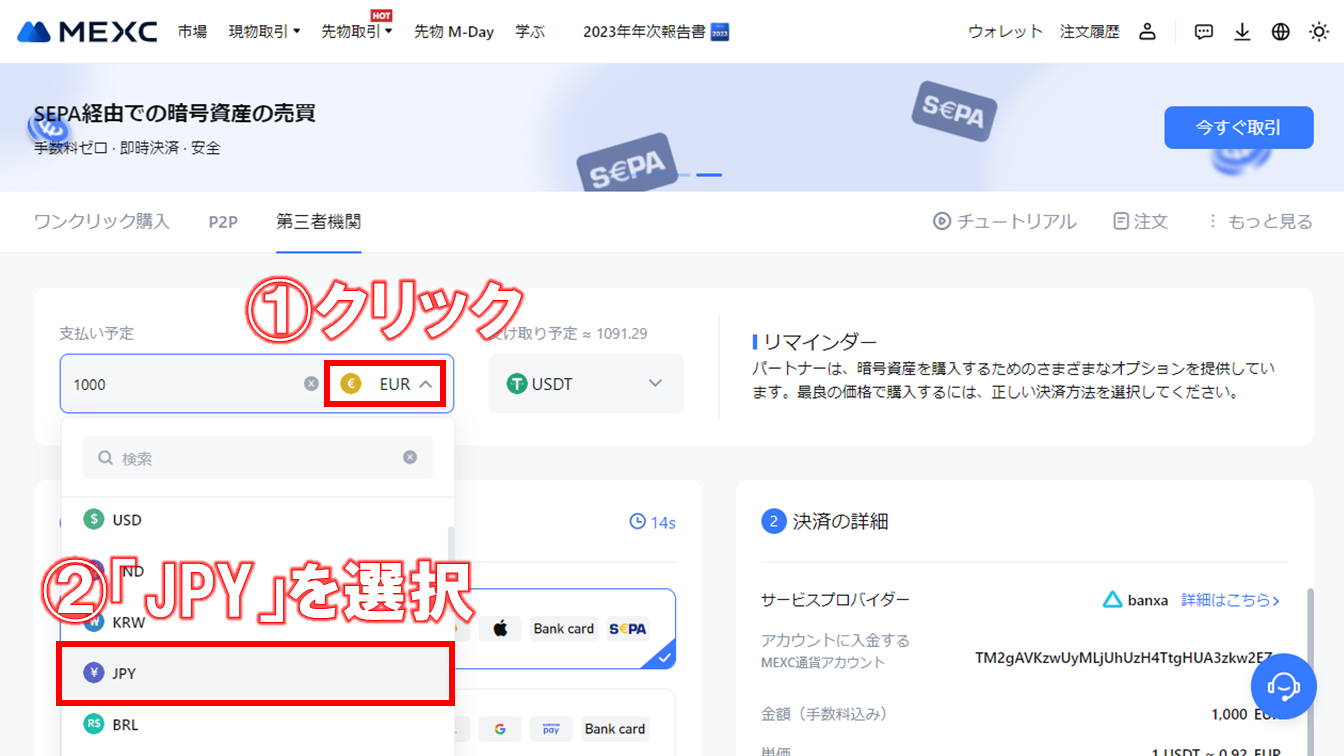Open the customer support chat bubble
This screenshot has width=1344, height=756.
1283,686
